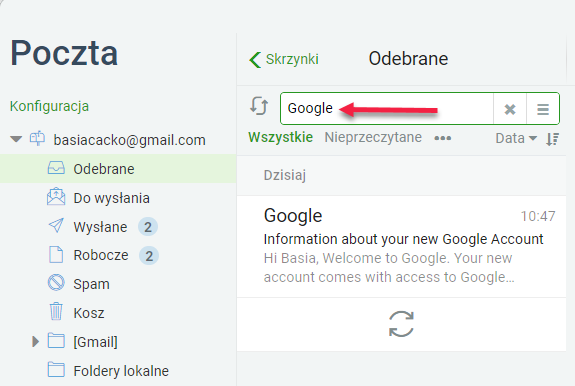Image resolution: width=575 pixels, height=386 pixels.
Task: Click the Poczta title
Action: click(x=64, y=53)
